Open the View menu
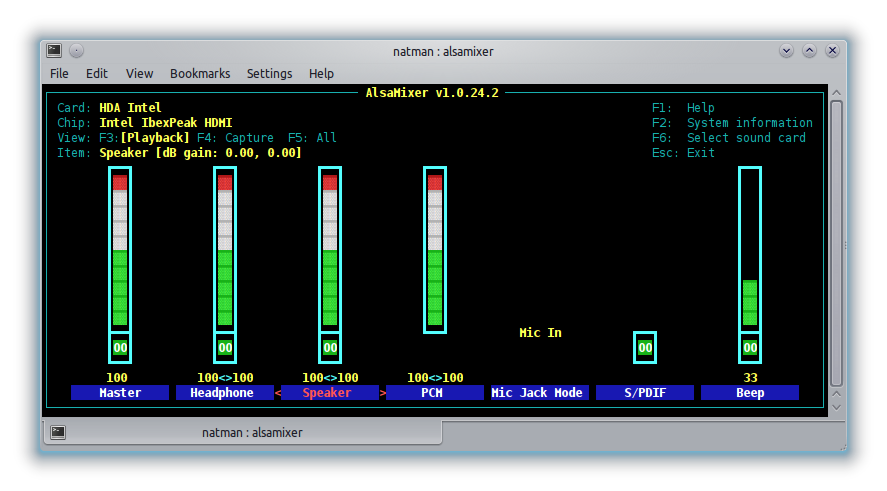The width and height of the screenshot is (887, 491). point(139,74)
